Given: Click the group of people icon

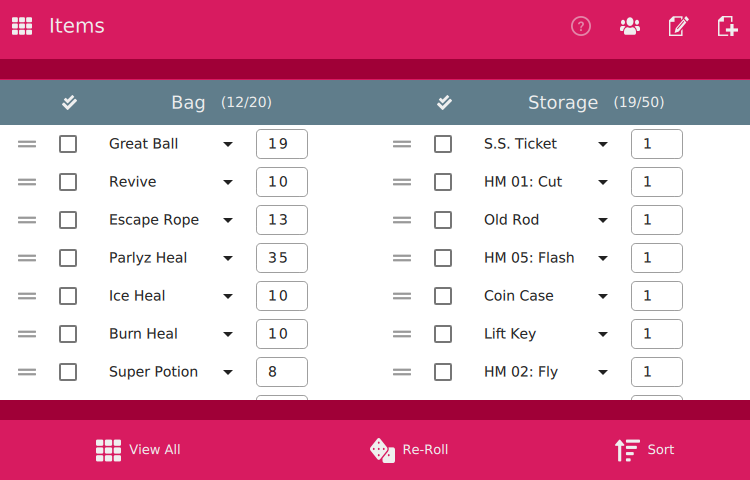Looking at the screenshot, I should [630, 26].
